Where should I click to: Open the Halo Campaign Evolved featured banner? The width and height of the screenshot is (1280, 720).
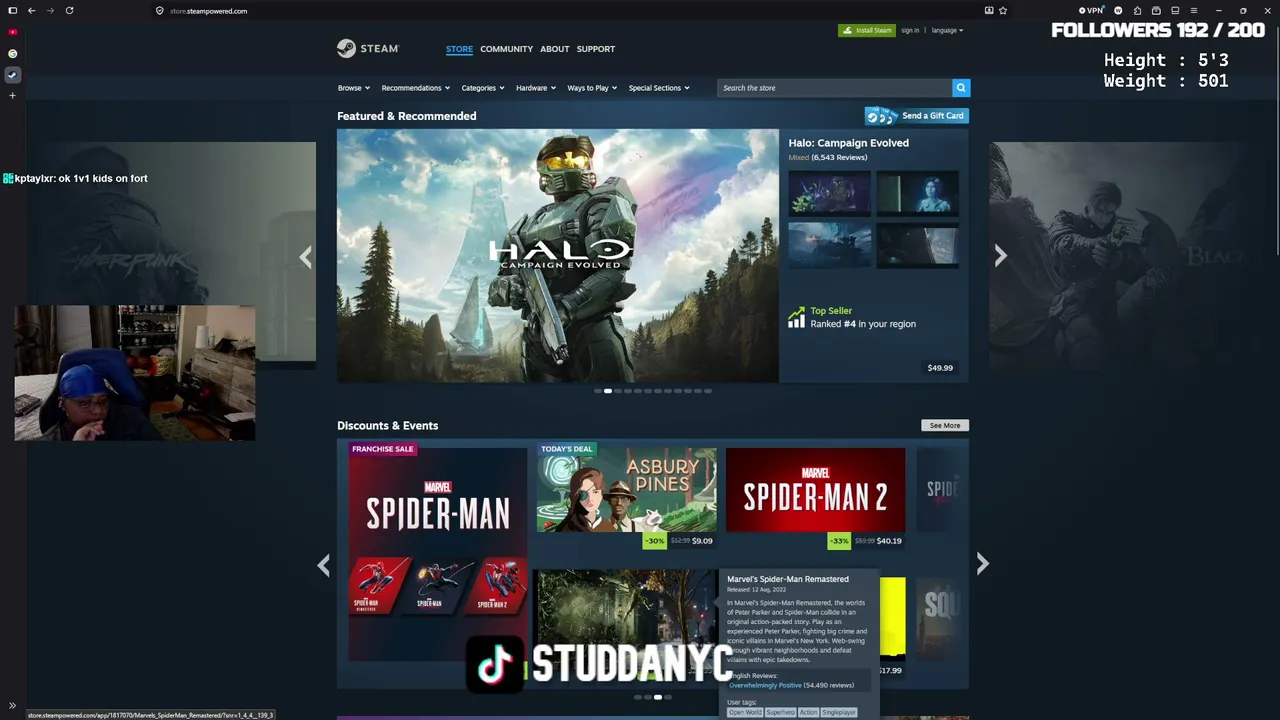(x=558, y=256)
